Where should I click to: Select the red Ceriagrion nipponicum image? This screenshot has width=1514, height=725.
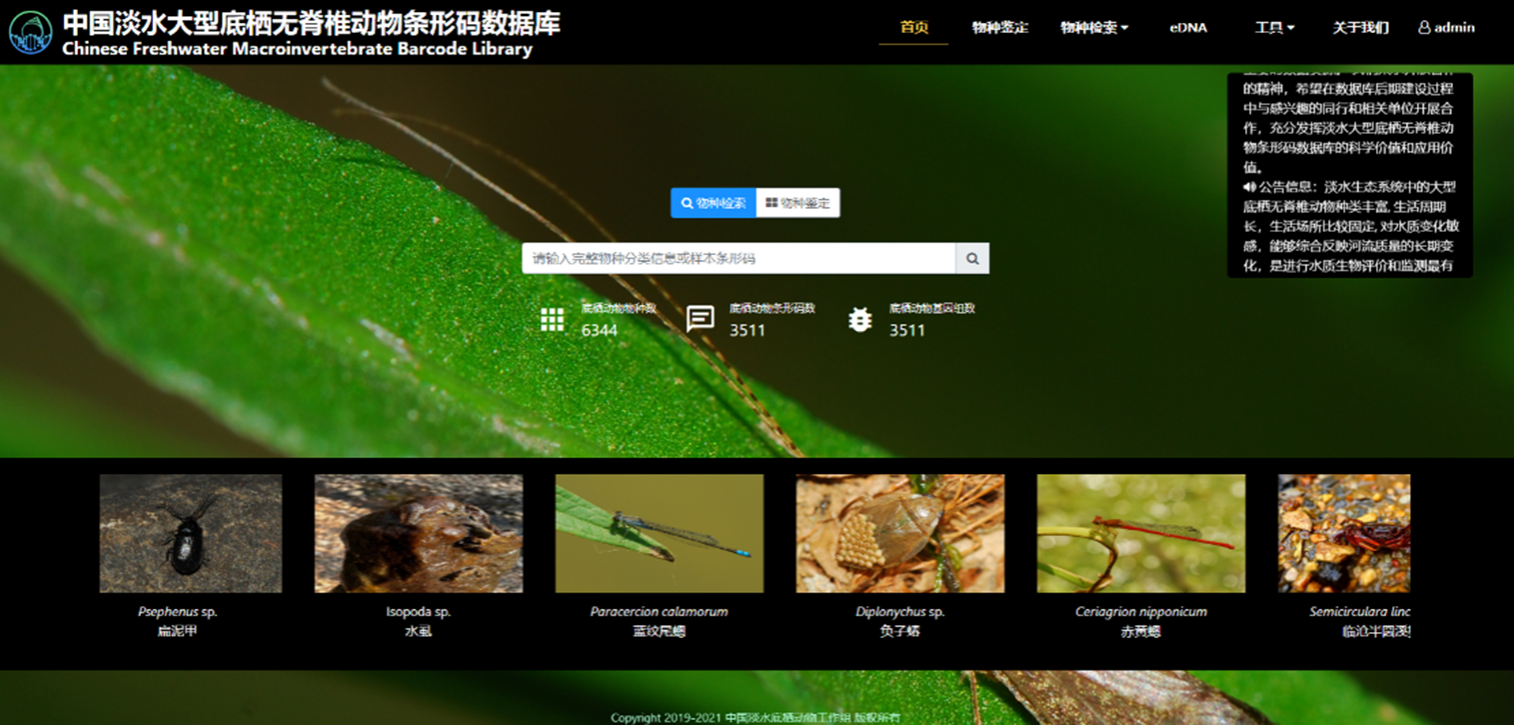pyautogui.click(x=1141, y=533)
